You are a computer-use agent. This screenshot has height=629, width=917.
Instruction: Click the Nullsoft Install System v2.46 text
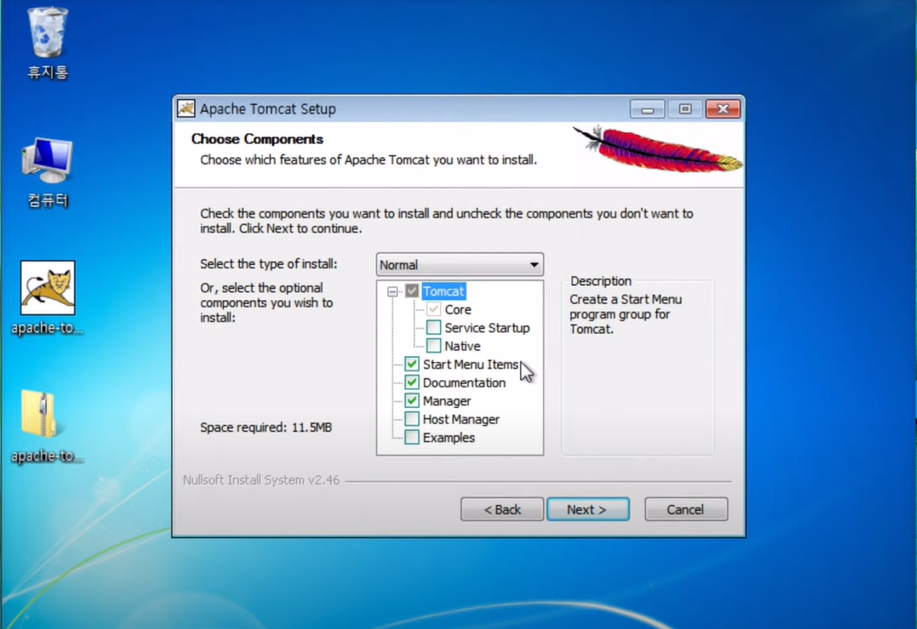(261, 480)
